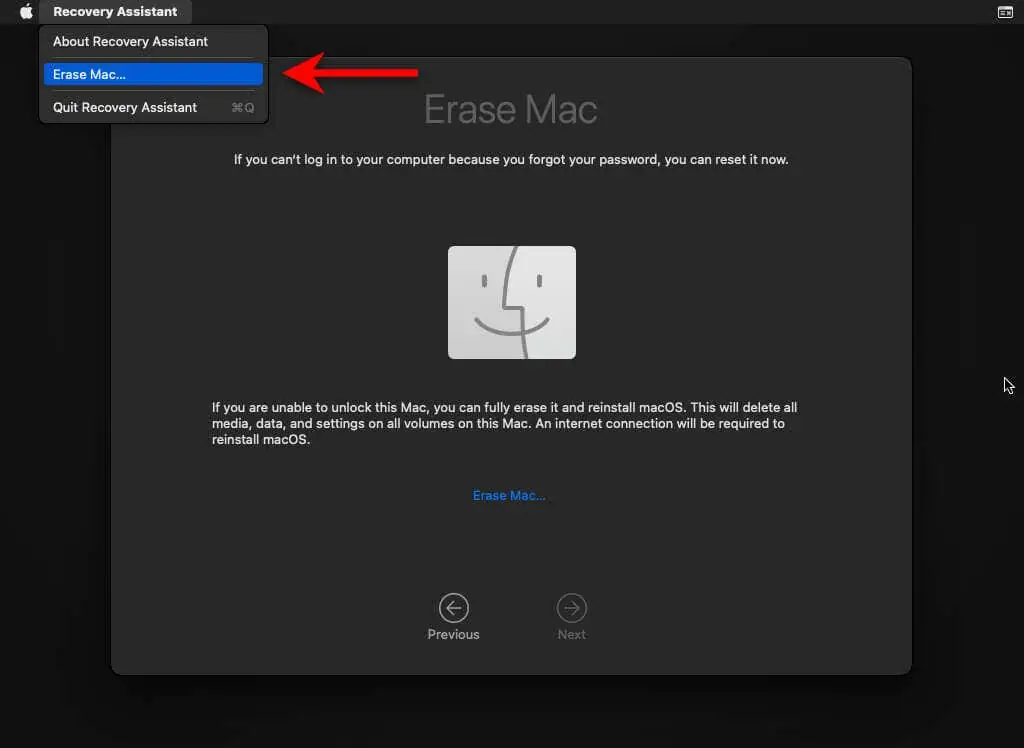This screenshot has width=1024, height=748.
Task: Click the Finder face image
Action: [x=512, y=302]
